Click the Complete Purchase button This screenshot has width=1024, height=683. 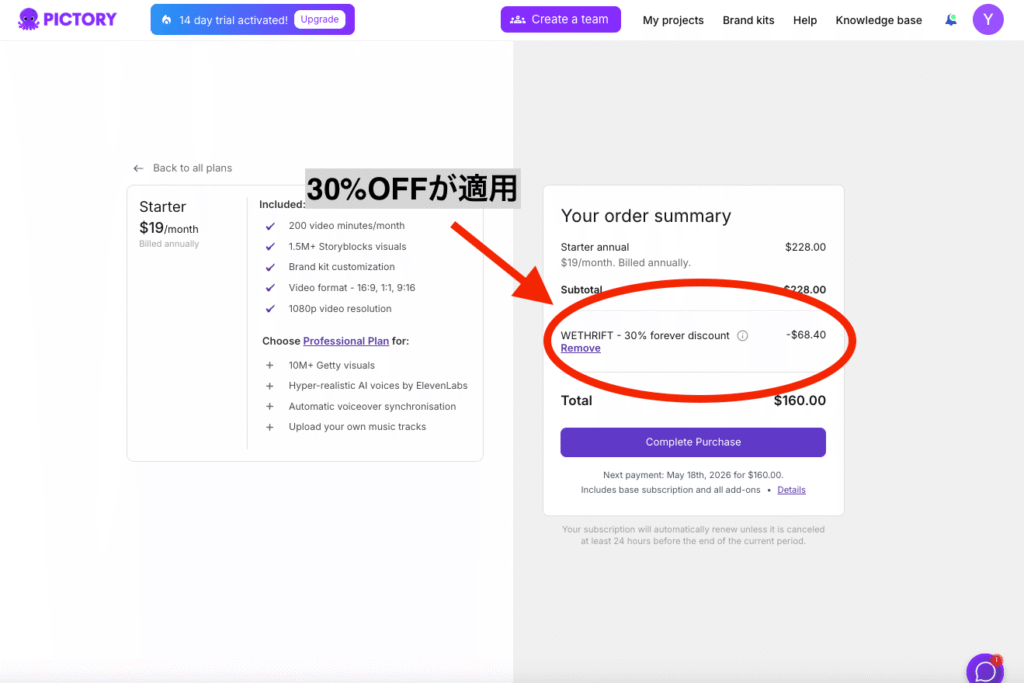point(693,442)
